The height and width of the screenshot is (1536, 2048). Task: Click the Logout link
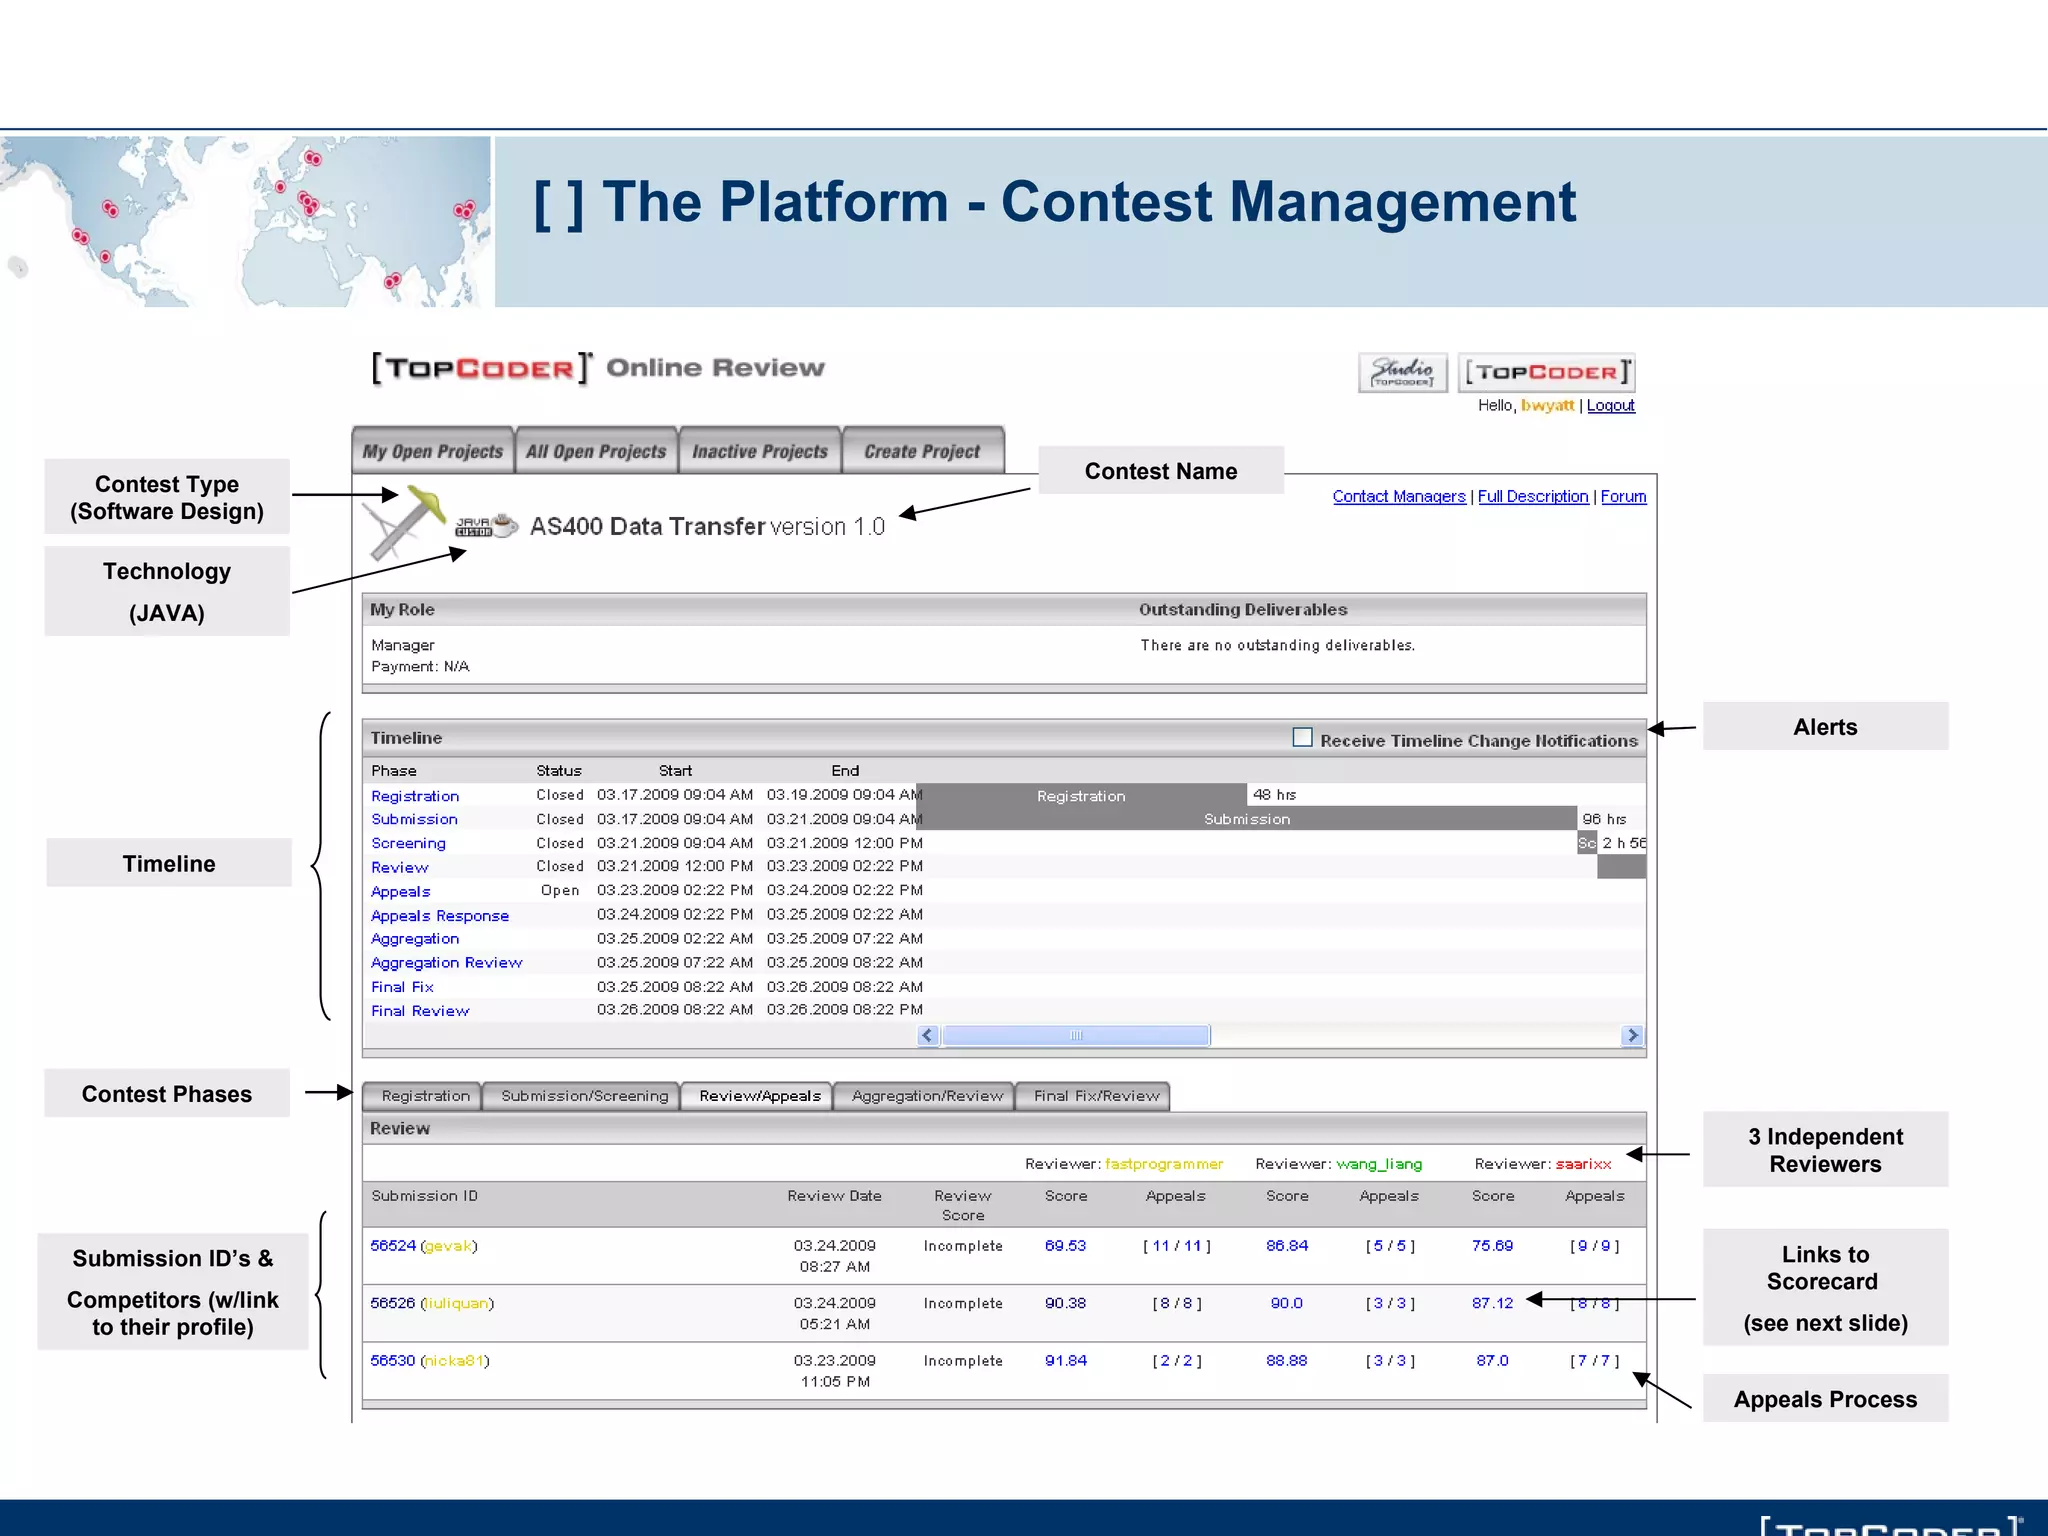tap(1610, 405)
